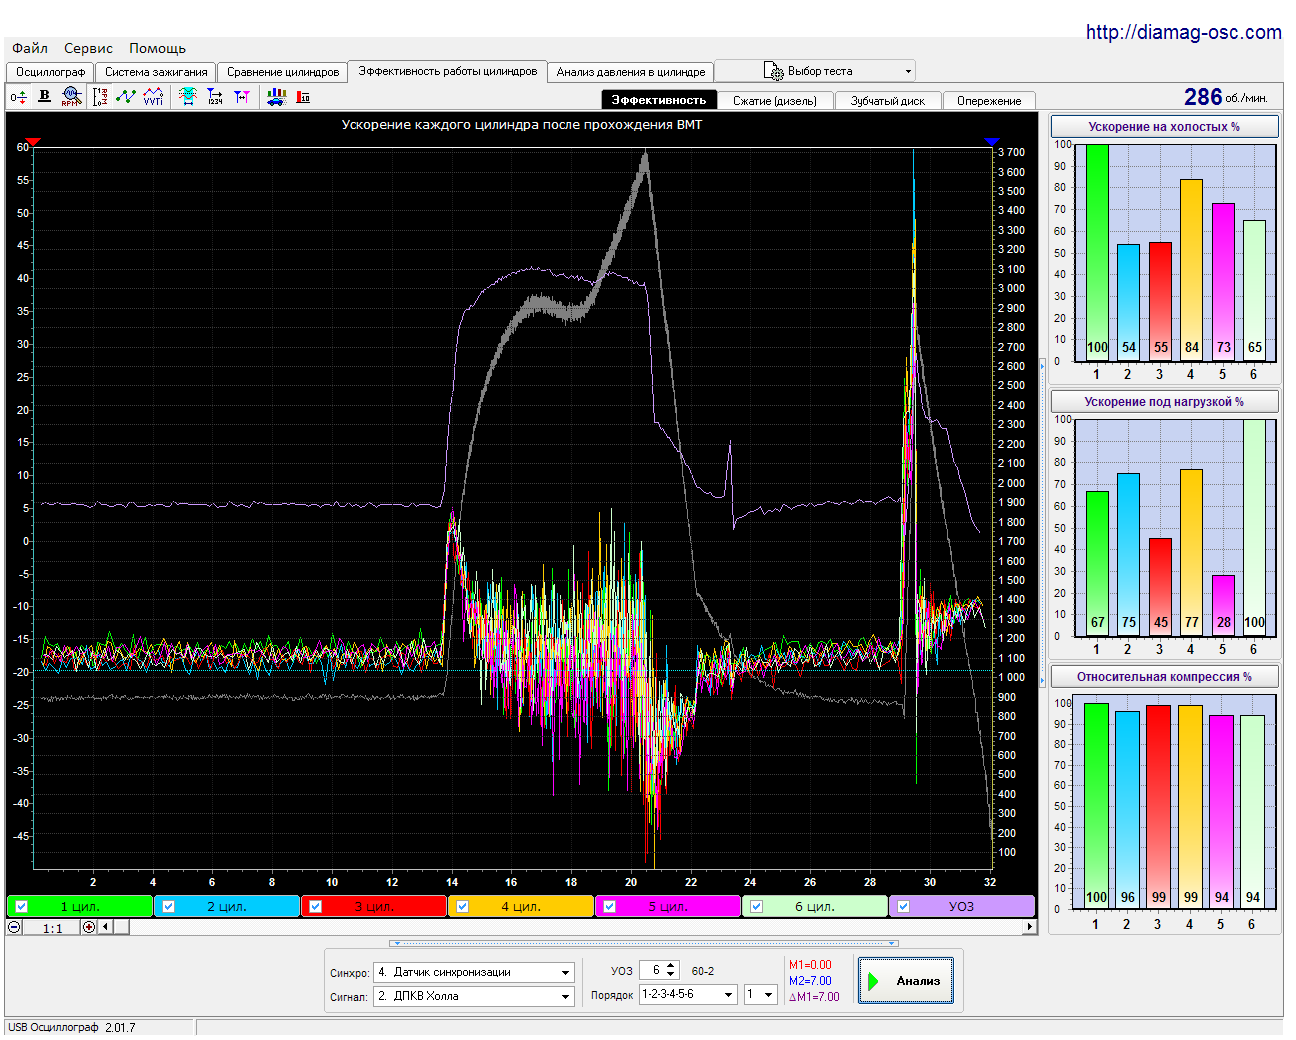Click the zoom out minus icon
Image resolution: width=1296 pixels, height=1040 pixels.
pos(14,927)
